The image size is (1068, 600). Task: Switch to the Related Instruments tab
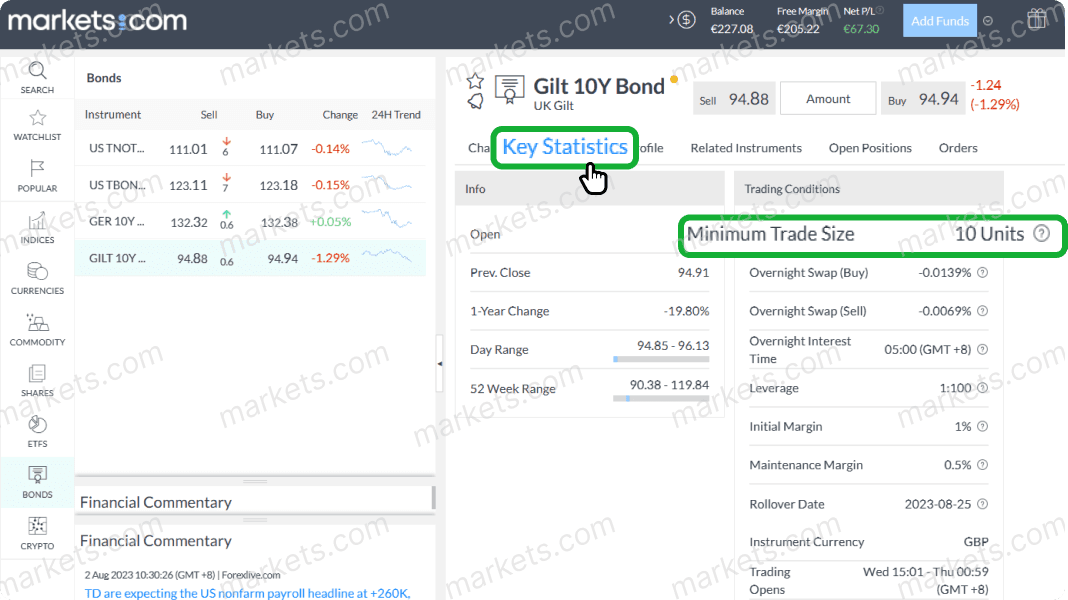click(x=746, y=148)
